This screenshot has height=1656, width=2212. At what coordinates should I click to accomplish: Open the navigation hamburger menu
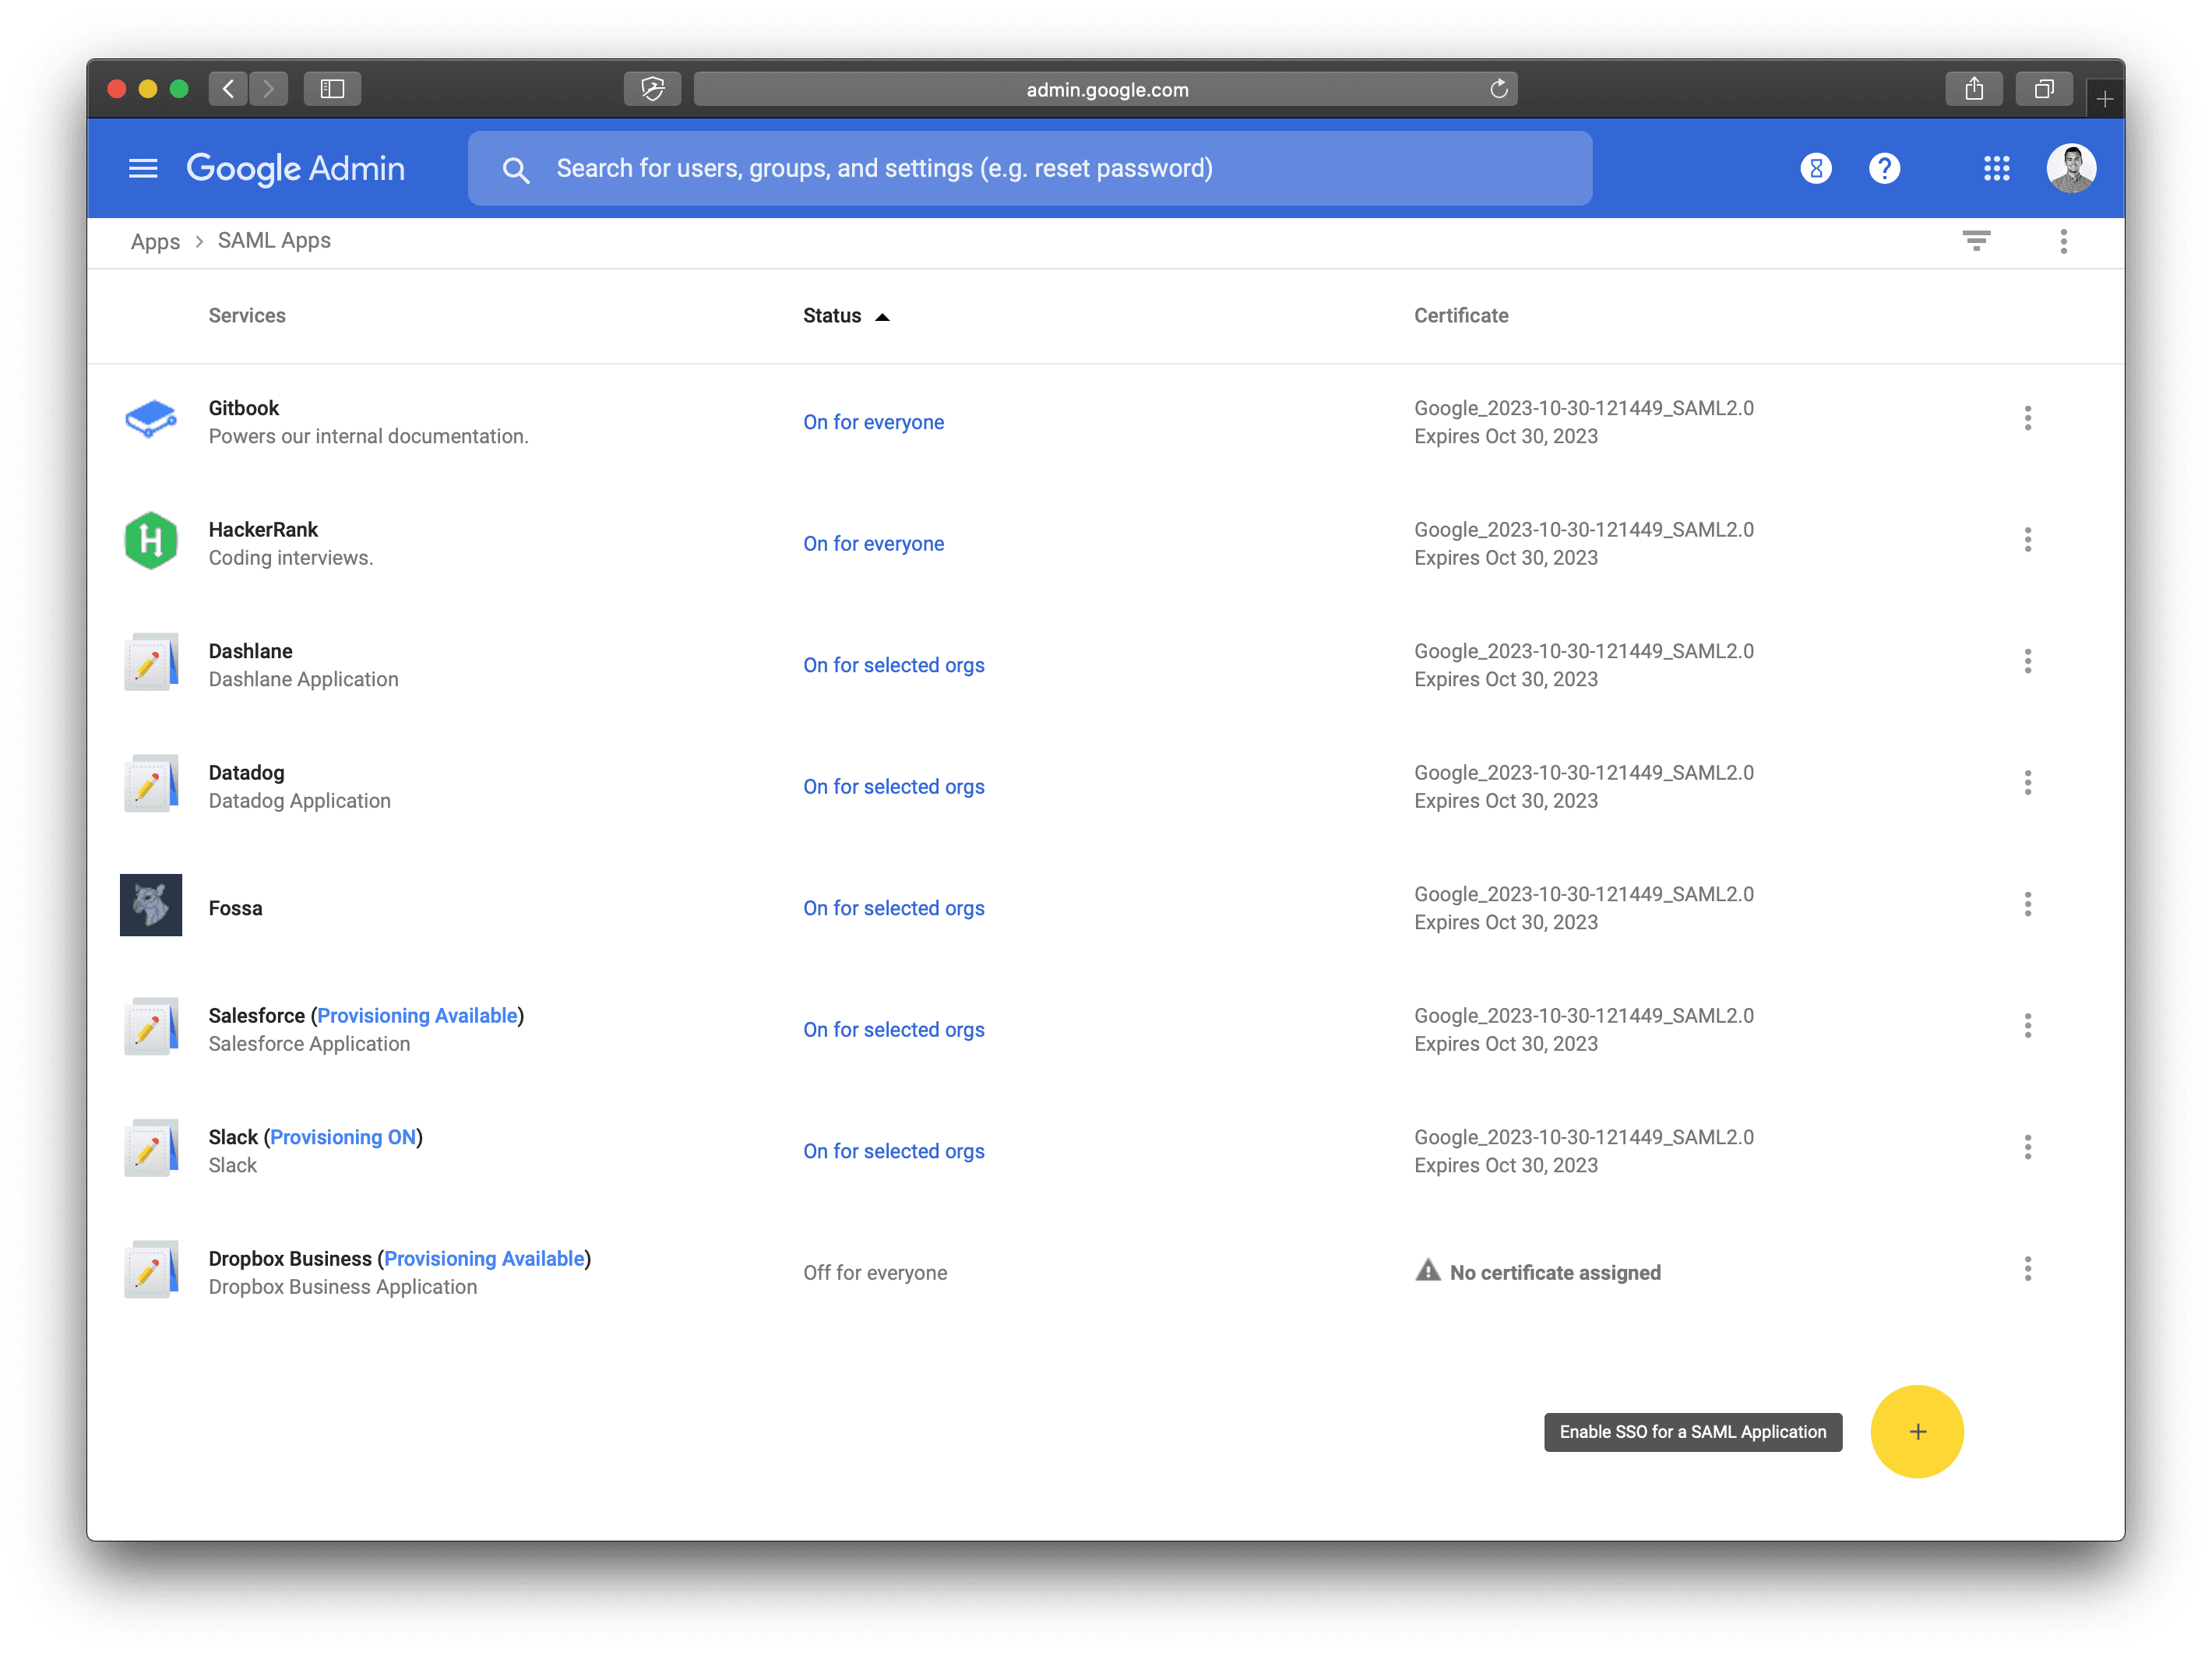tap(143, 168)
